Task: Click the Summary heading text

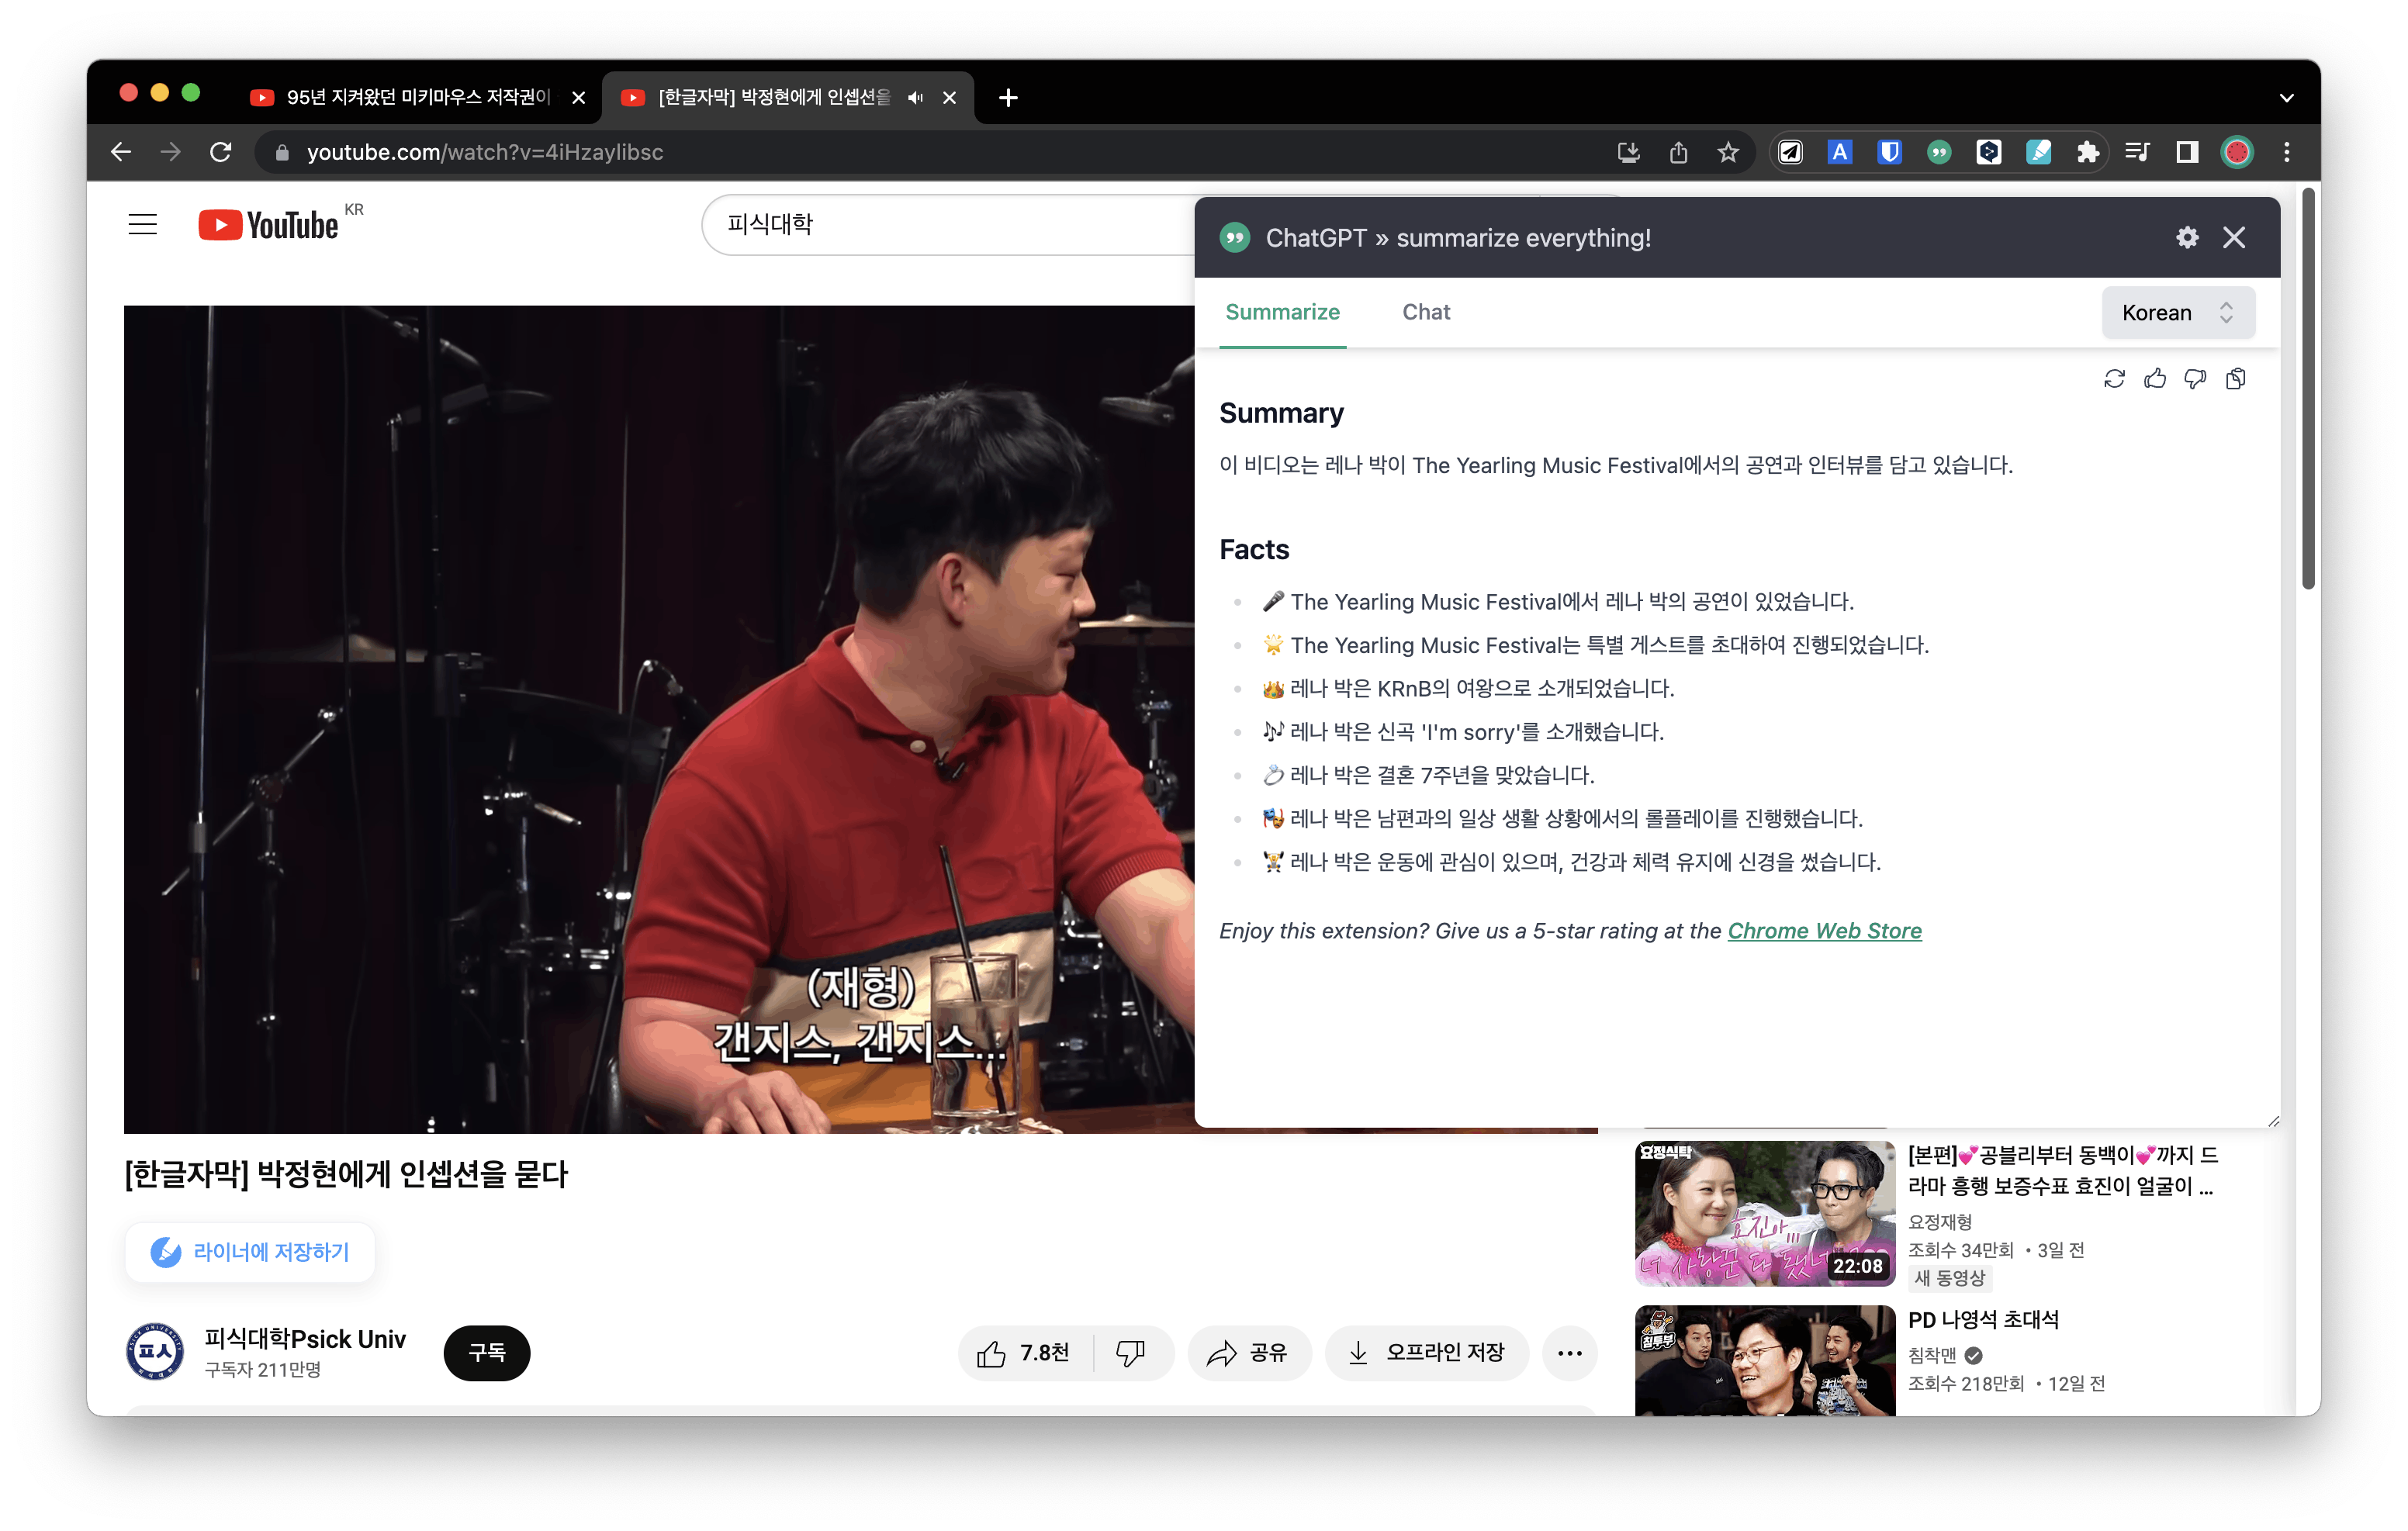Action: (x=1281, y=413)
